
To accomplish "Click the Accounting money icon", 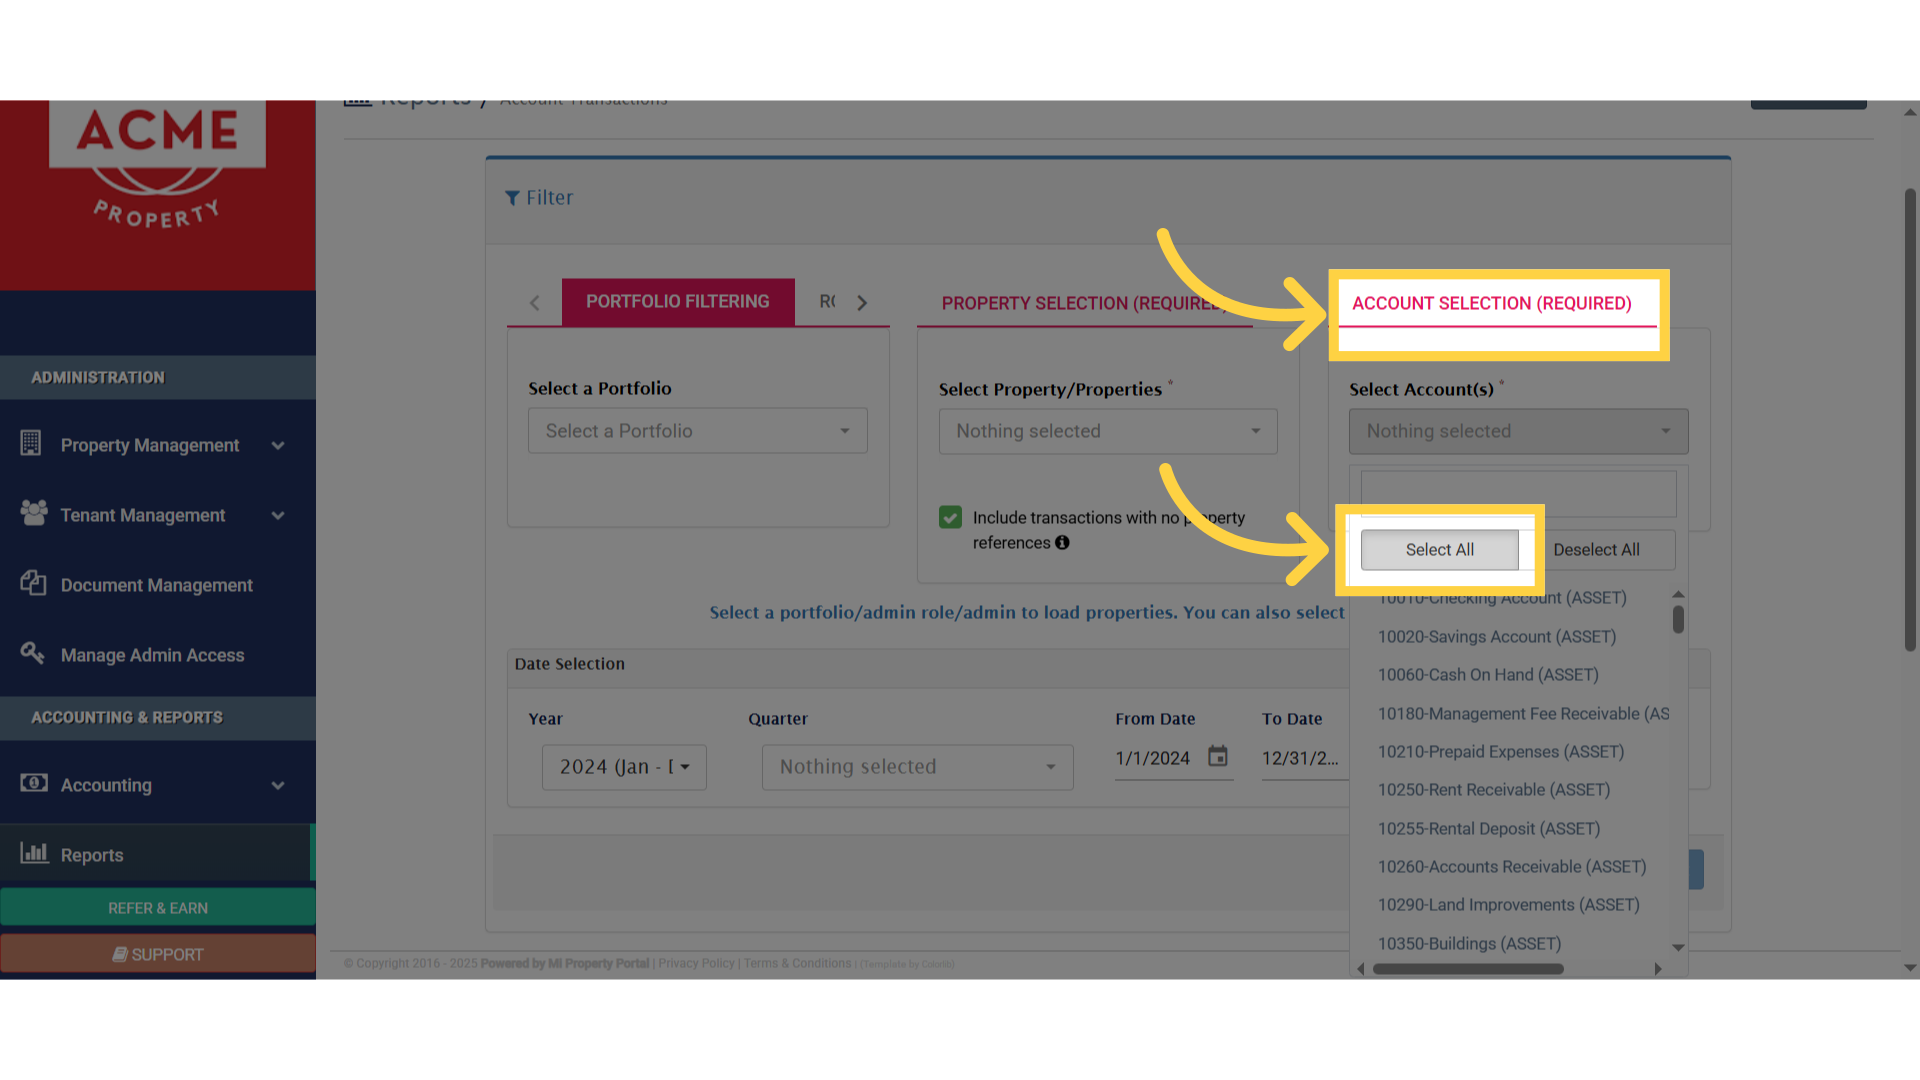I will tap(33, 783).
